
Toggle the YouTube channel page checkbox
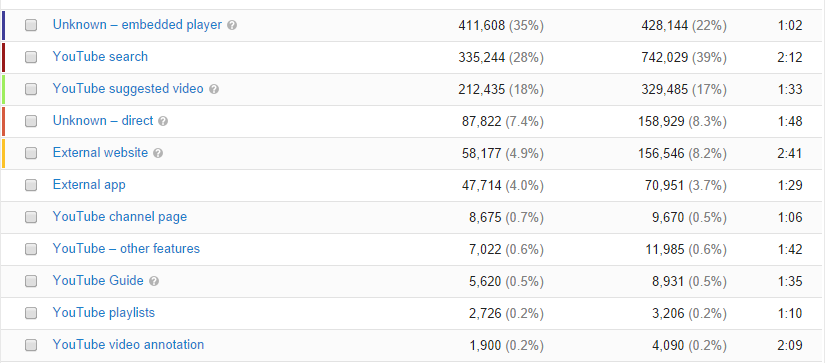coord(31,217)
